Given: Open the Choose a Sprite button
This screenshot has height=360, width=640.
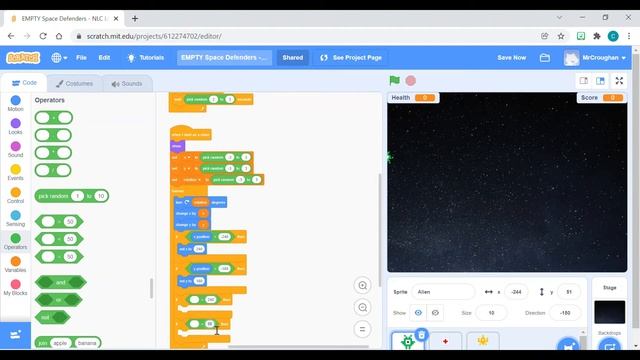Looking at the screenshot, I should click(x=568, y=346).
